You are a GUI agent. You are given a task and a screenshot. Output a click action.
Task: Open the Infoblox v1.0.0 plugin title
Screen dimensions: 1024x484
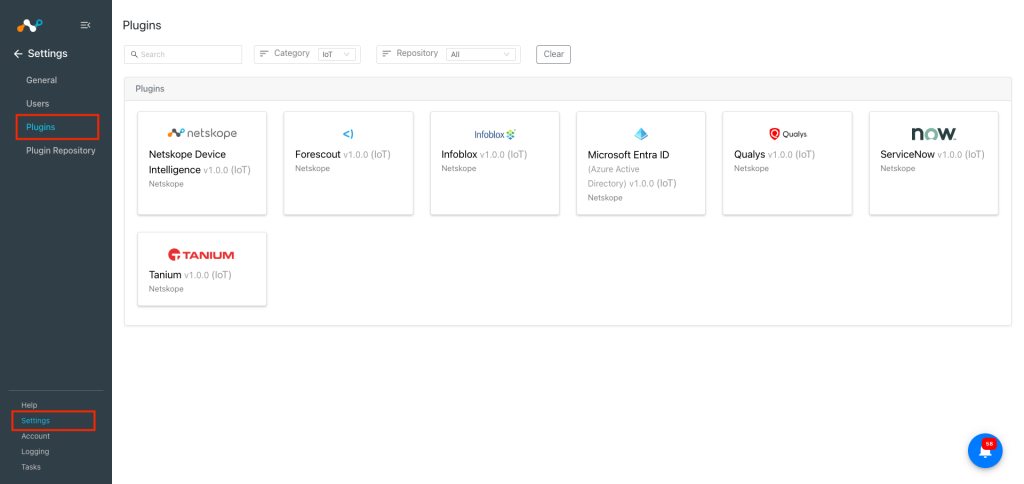tap(484, 155)
